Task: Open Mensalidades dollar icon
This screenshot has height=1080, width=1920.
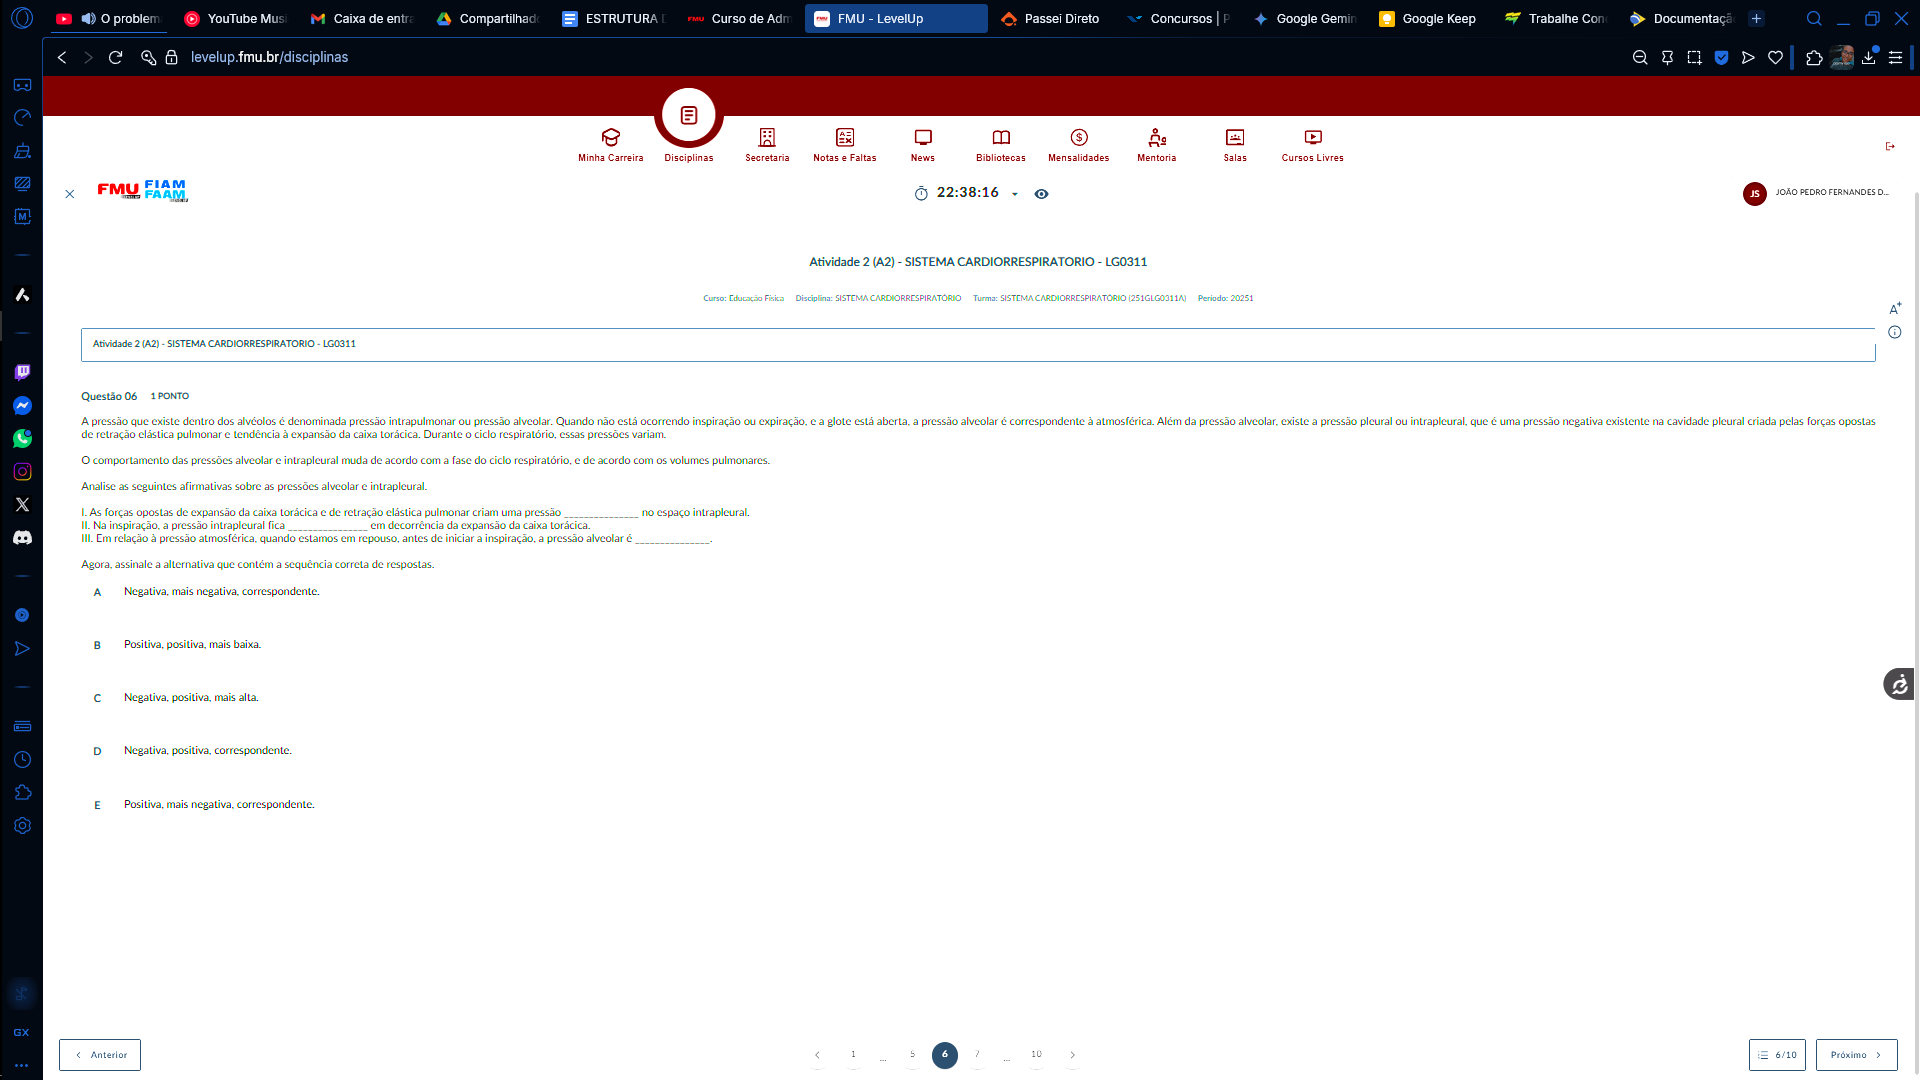Action: [x=1078, y=138]
